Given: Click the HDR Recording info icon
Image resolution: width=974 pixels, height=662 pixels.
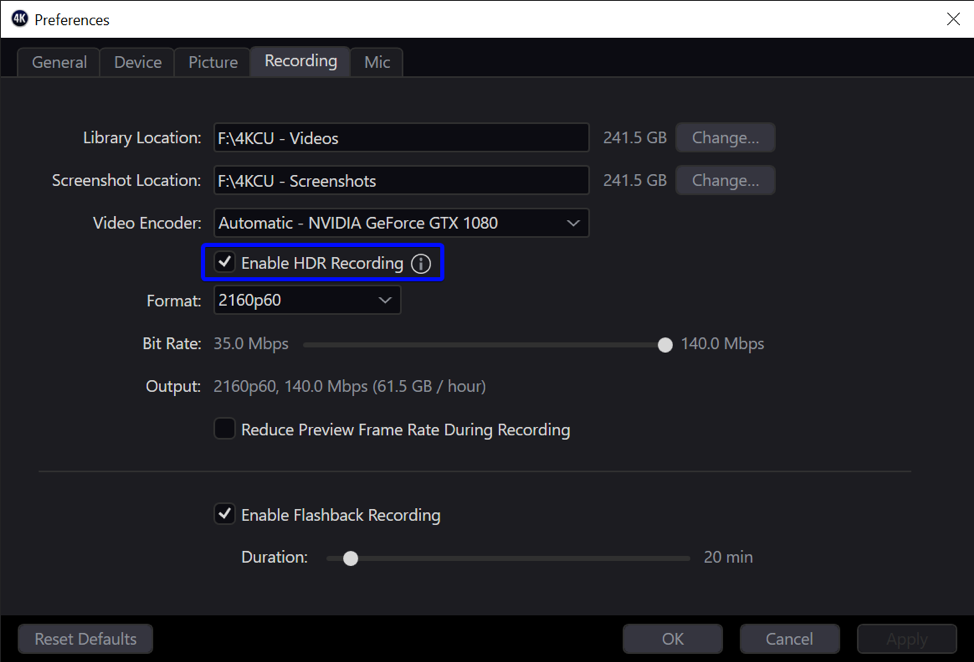Looking at the screenshot, I should click(421, 264).
